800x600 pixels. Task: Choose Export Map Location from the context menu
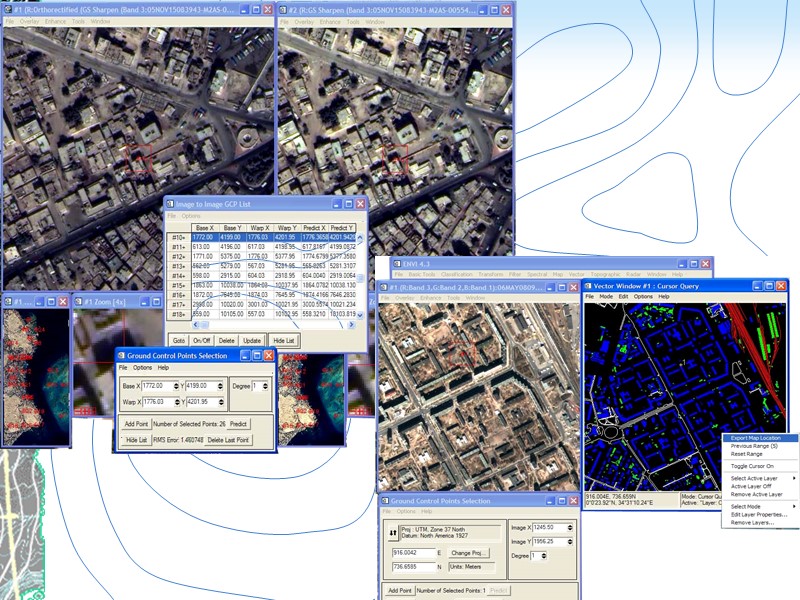pyautogui.click(x=760, y=438)
